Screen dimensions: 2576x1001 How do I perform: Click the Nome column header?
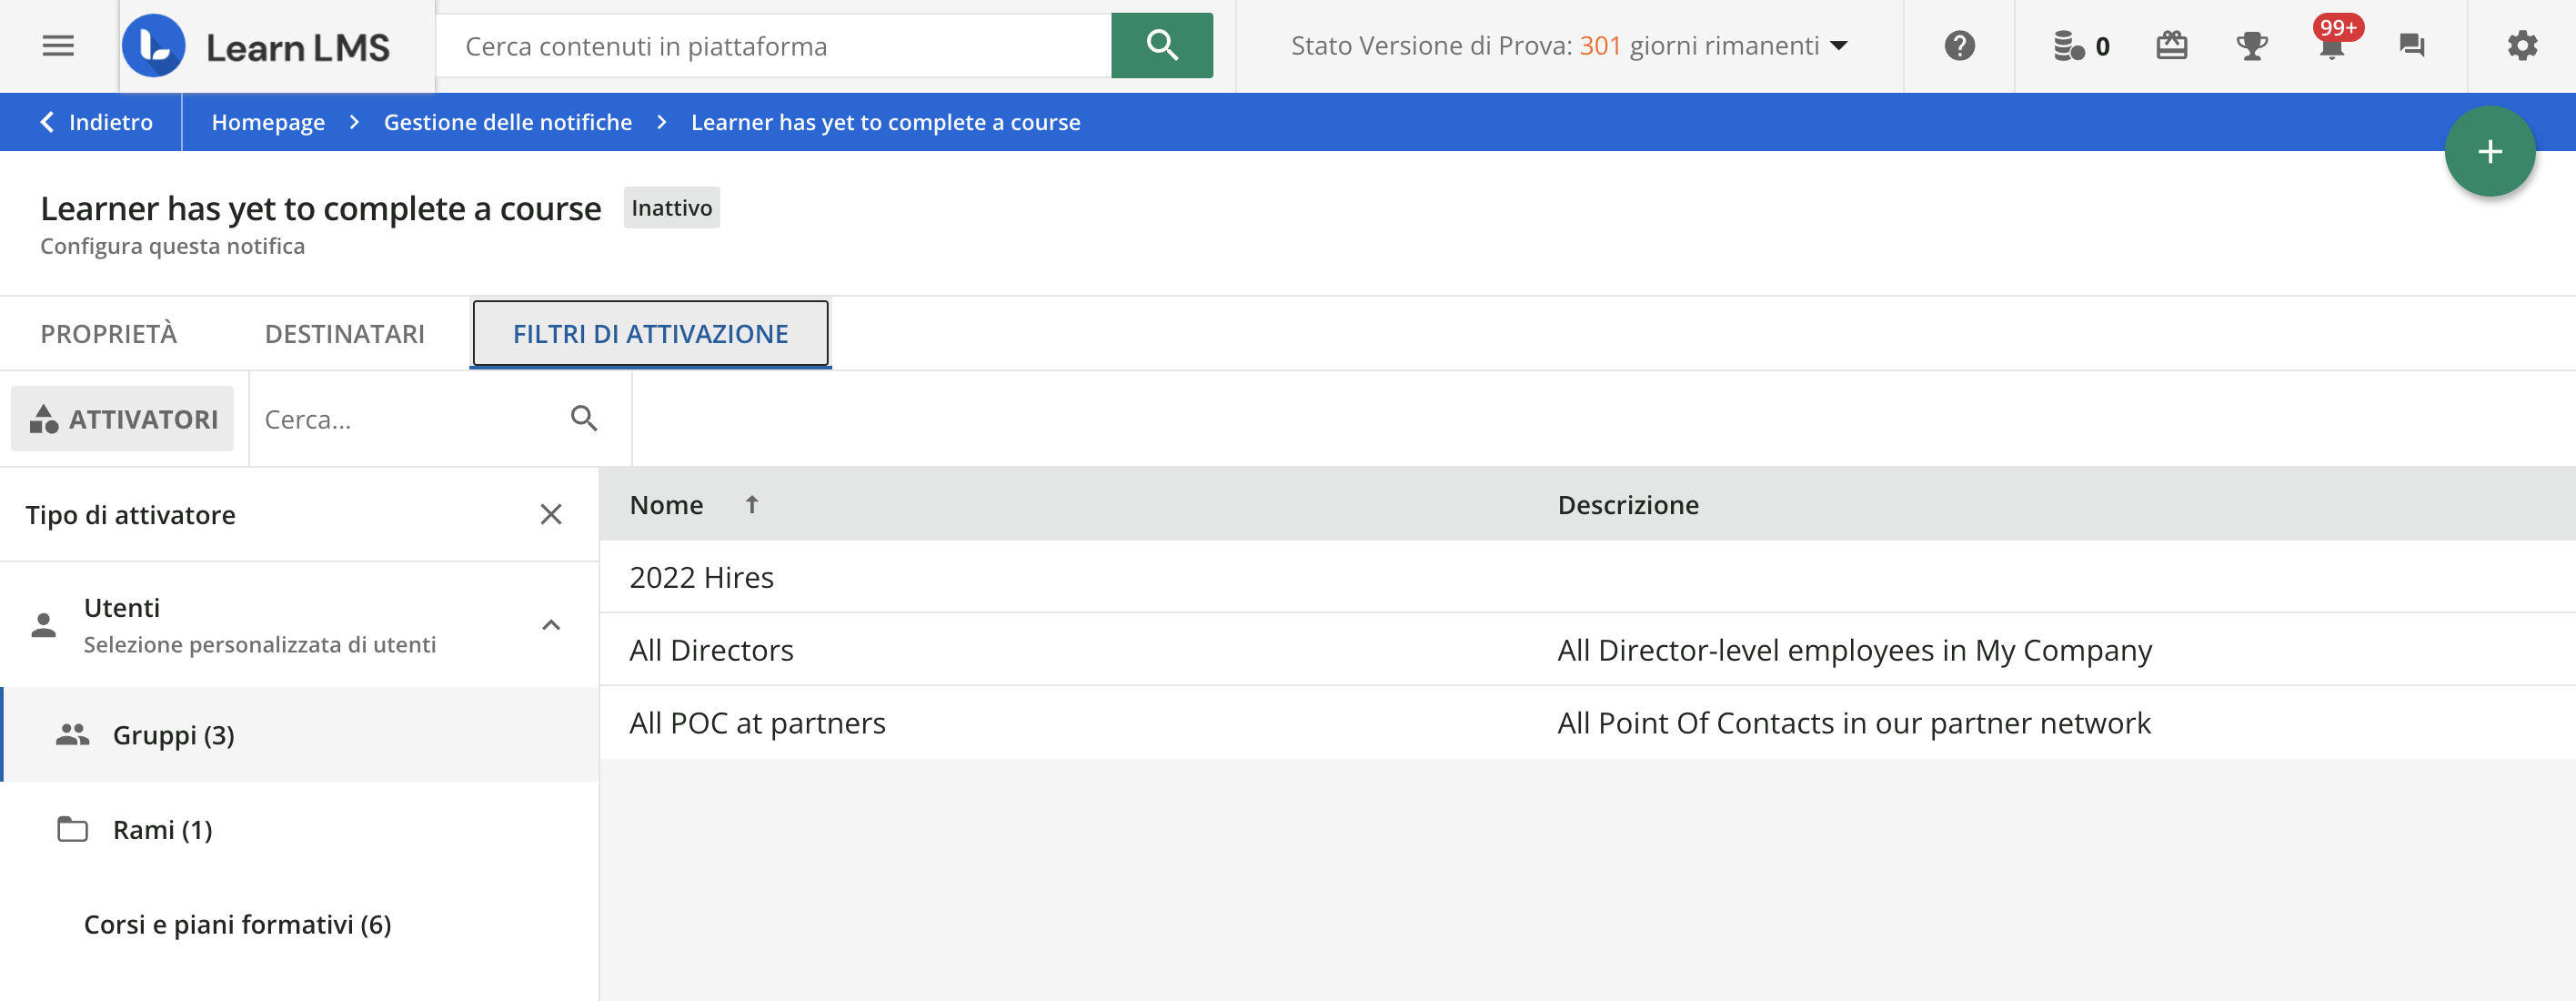coord(667,505)
